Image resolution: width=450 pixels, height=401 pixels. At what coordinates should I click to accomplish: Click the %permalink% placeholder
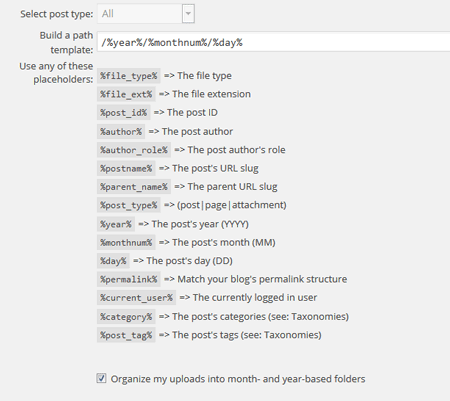click(129, 279)
